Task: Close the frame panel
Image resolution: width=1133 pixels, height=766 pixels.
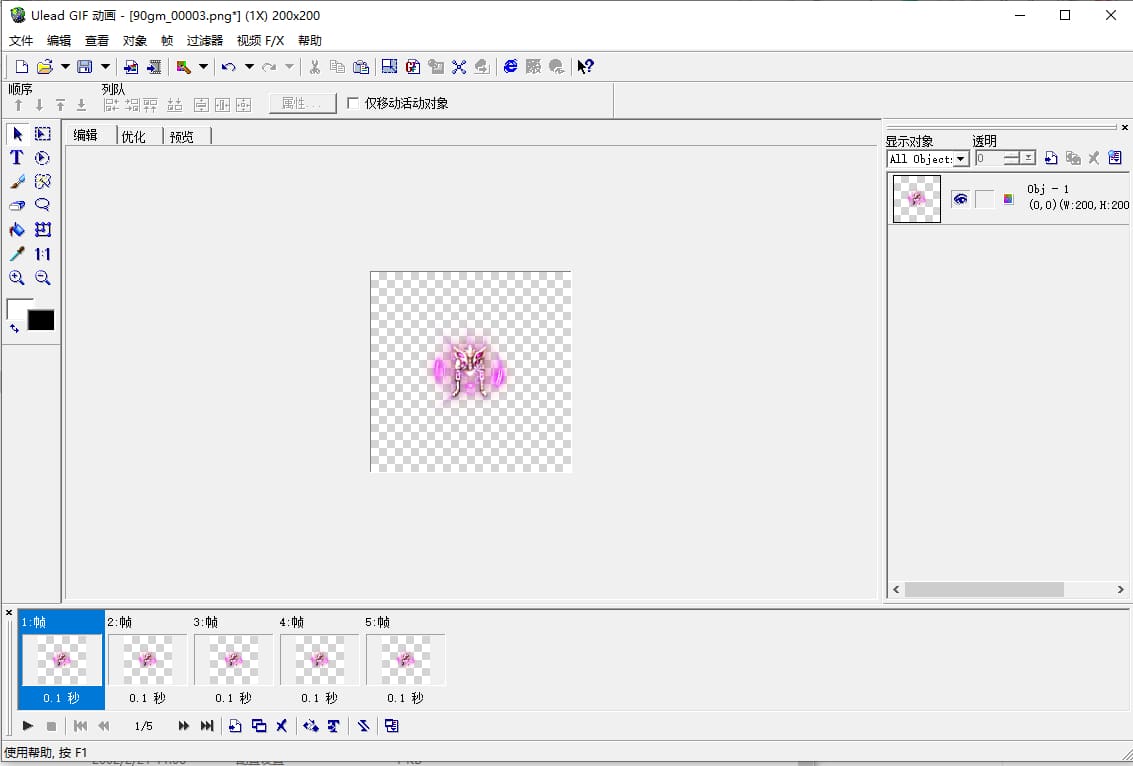Action: point(9,613)
